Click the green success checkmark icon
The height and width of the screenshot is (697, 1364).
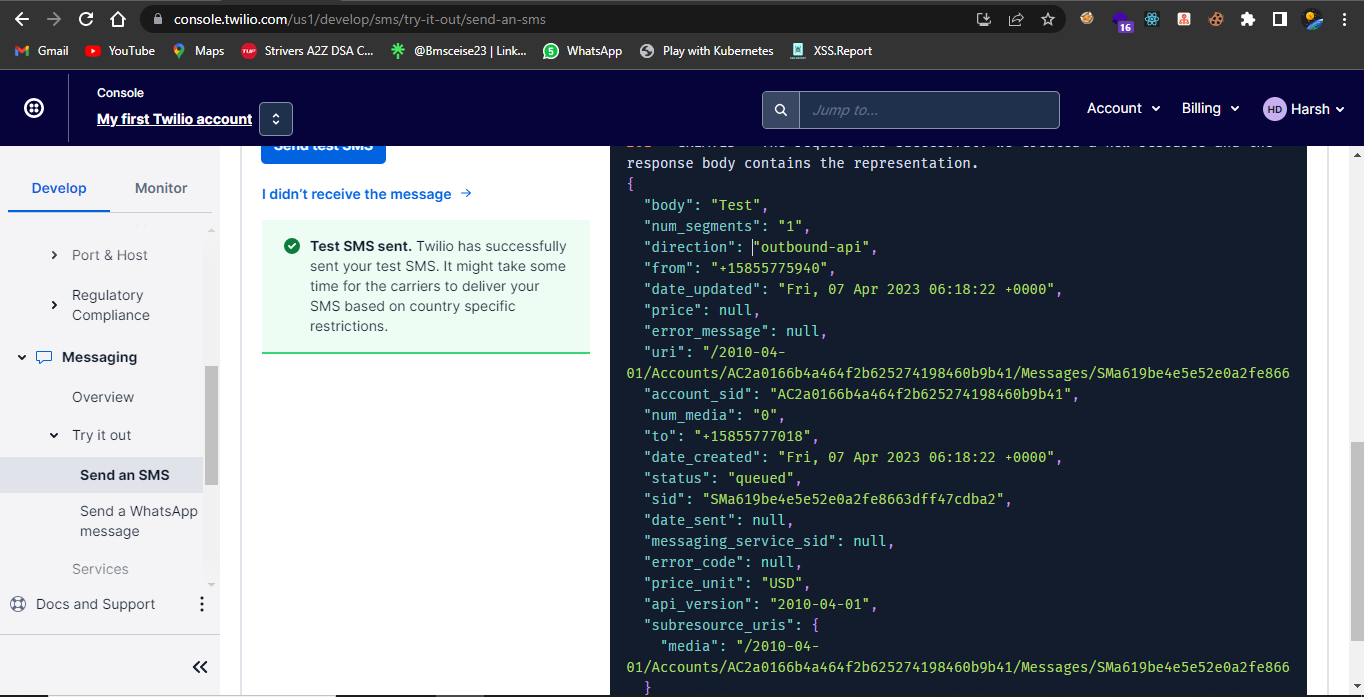tap(292, 246)
